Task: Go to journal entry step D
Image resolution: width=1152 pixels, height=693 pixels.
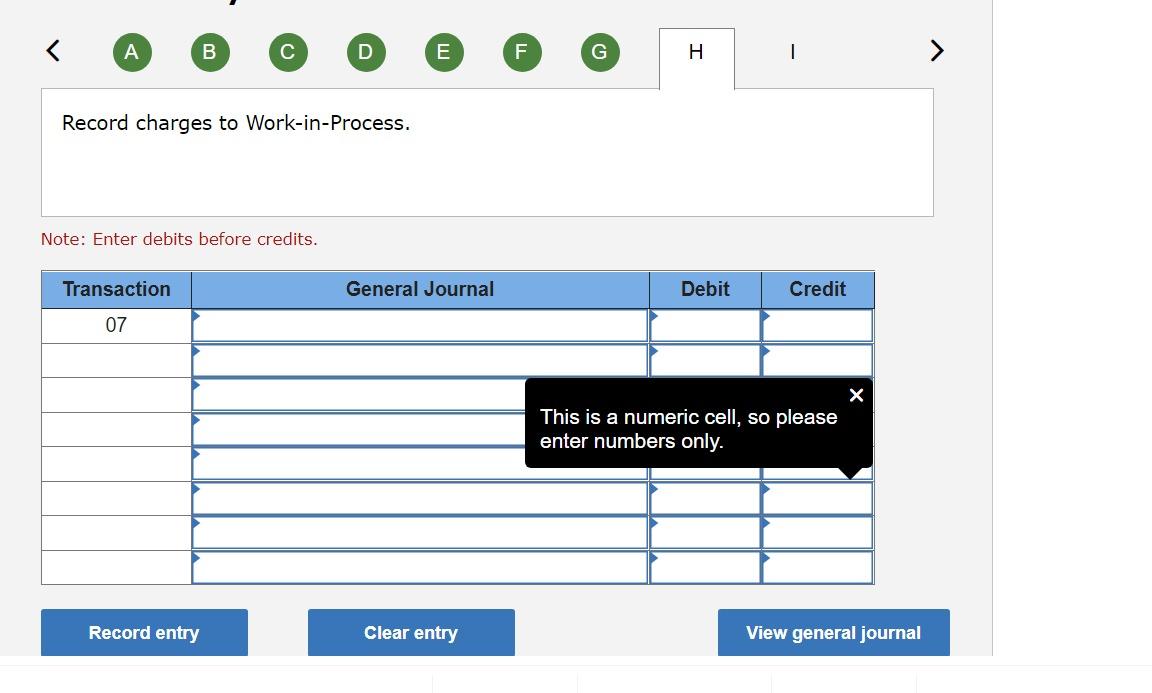Action: tap(366, 52)
